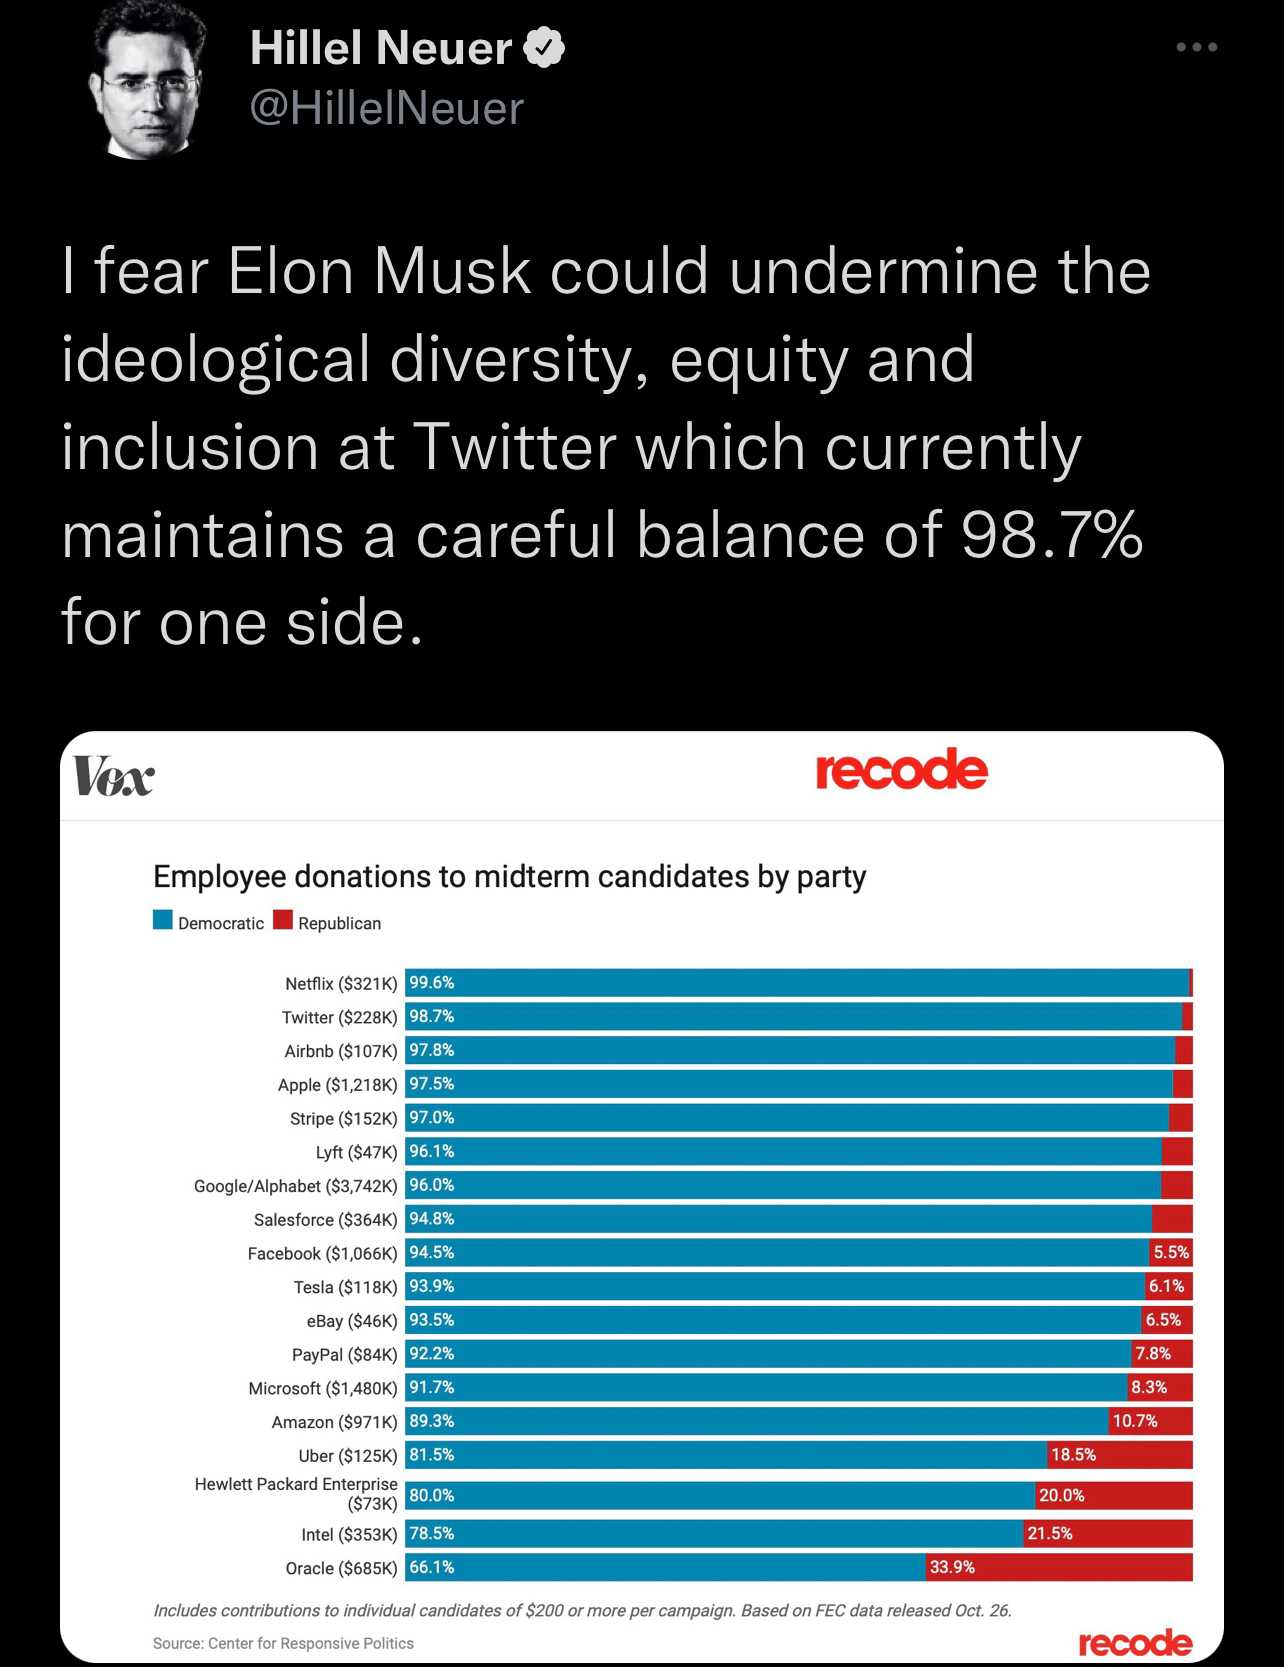Click Hillel Neuer's profile avatar

(149, 81)
